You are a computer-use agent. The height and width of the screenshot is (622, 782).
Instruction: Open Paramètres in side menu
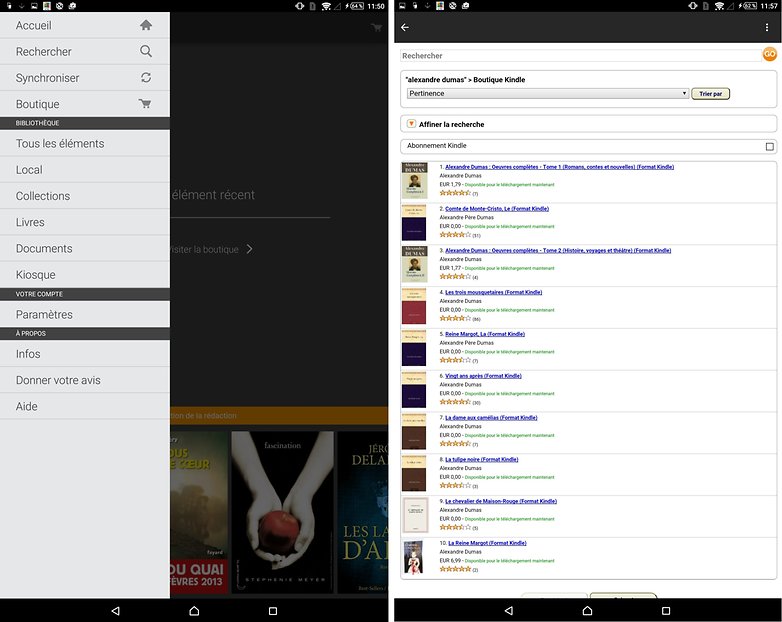coord(85,315)
